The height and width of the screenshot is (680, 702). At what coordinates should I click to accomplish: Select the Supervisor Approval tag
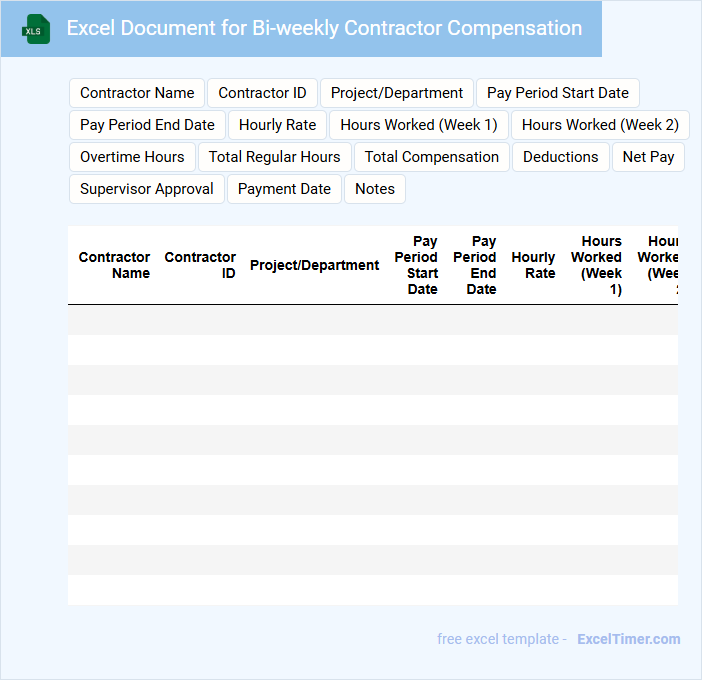(x=147, y=189)
